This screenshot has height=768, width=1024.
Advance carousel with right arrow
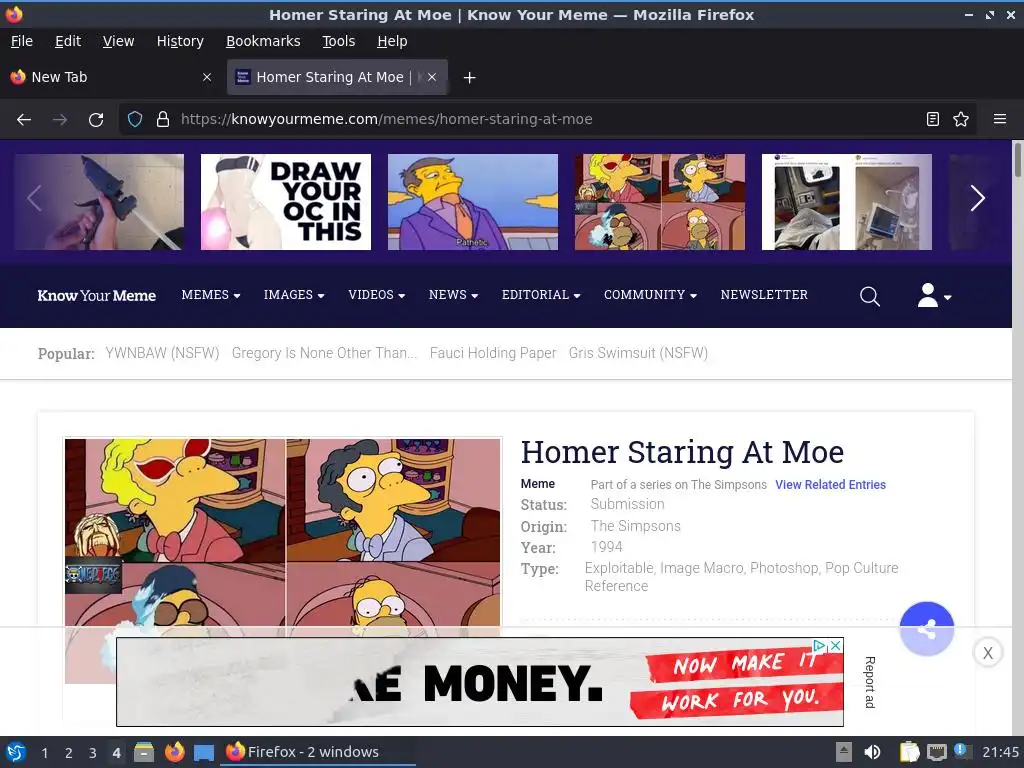(x=977, y=199)
